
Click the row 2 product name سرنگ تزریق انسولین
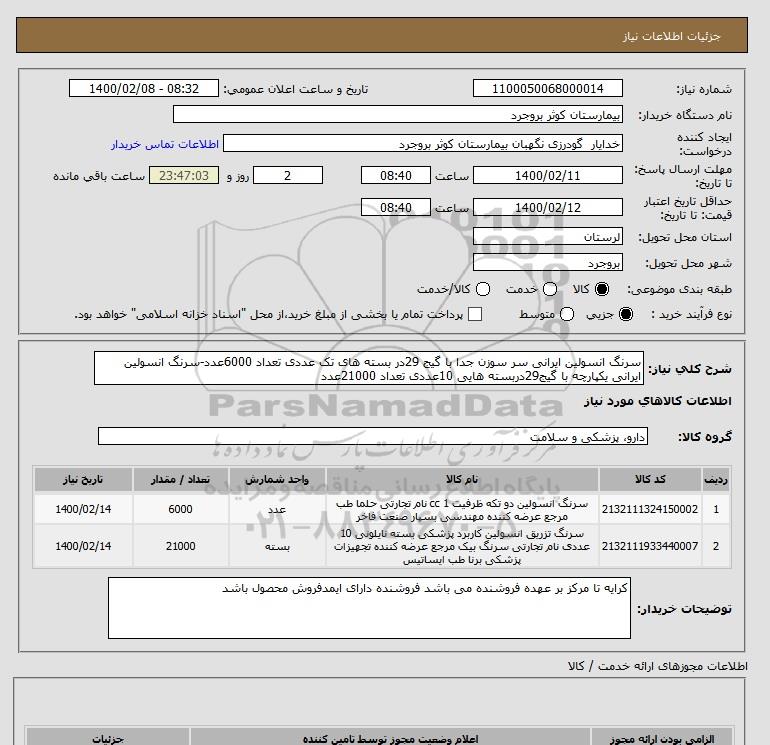coord(462,547)
